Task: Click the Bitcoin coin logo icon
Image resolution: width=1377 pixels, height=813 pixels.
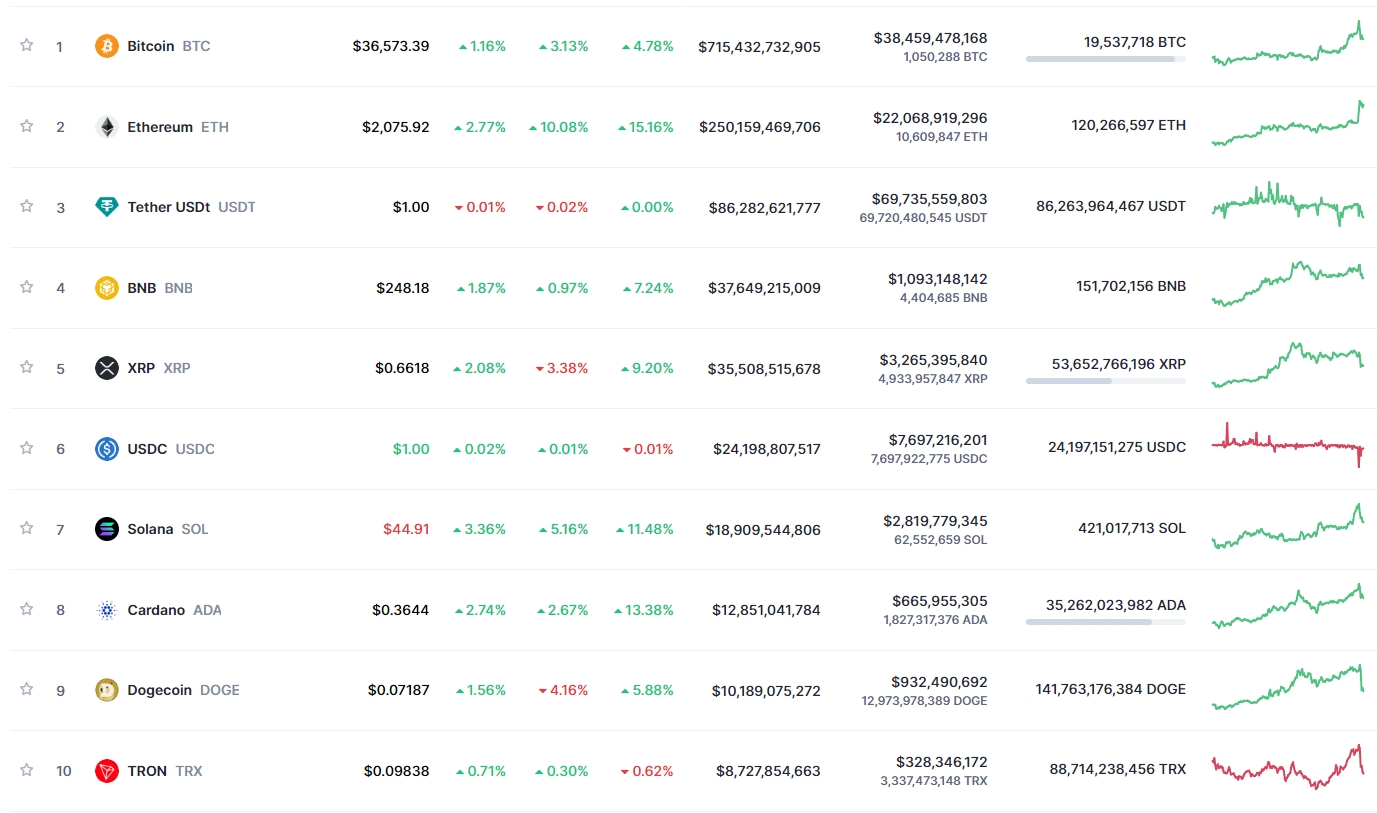Action: click(106, 46)
